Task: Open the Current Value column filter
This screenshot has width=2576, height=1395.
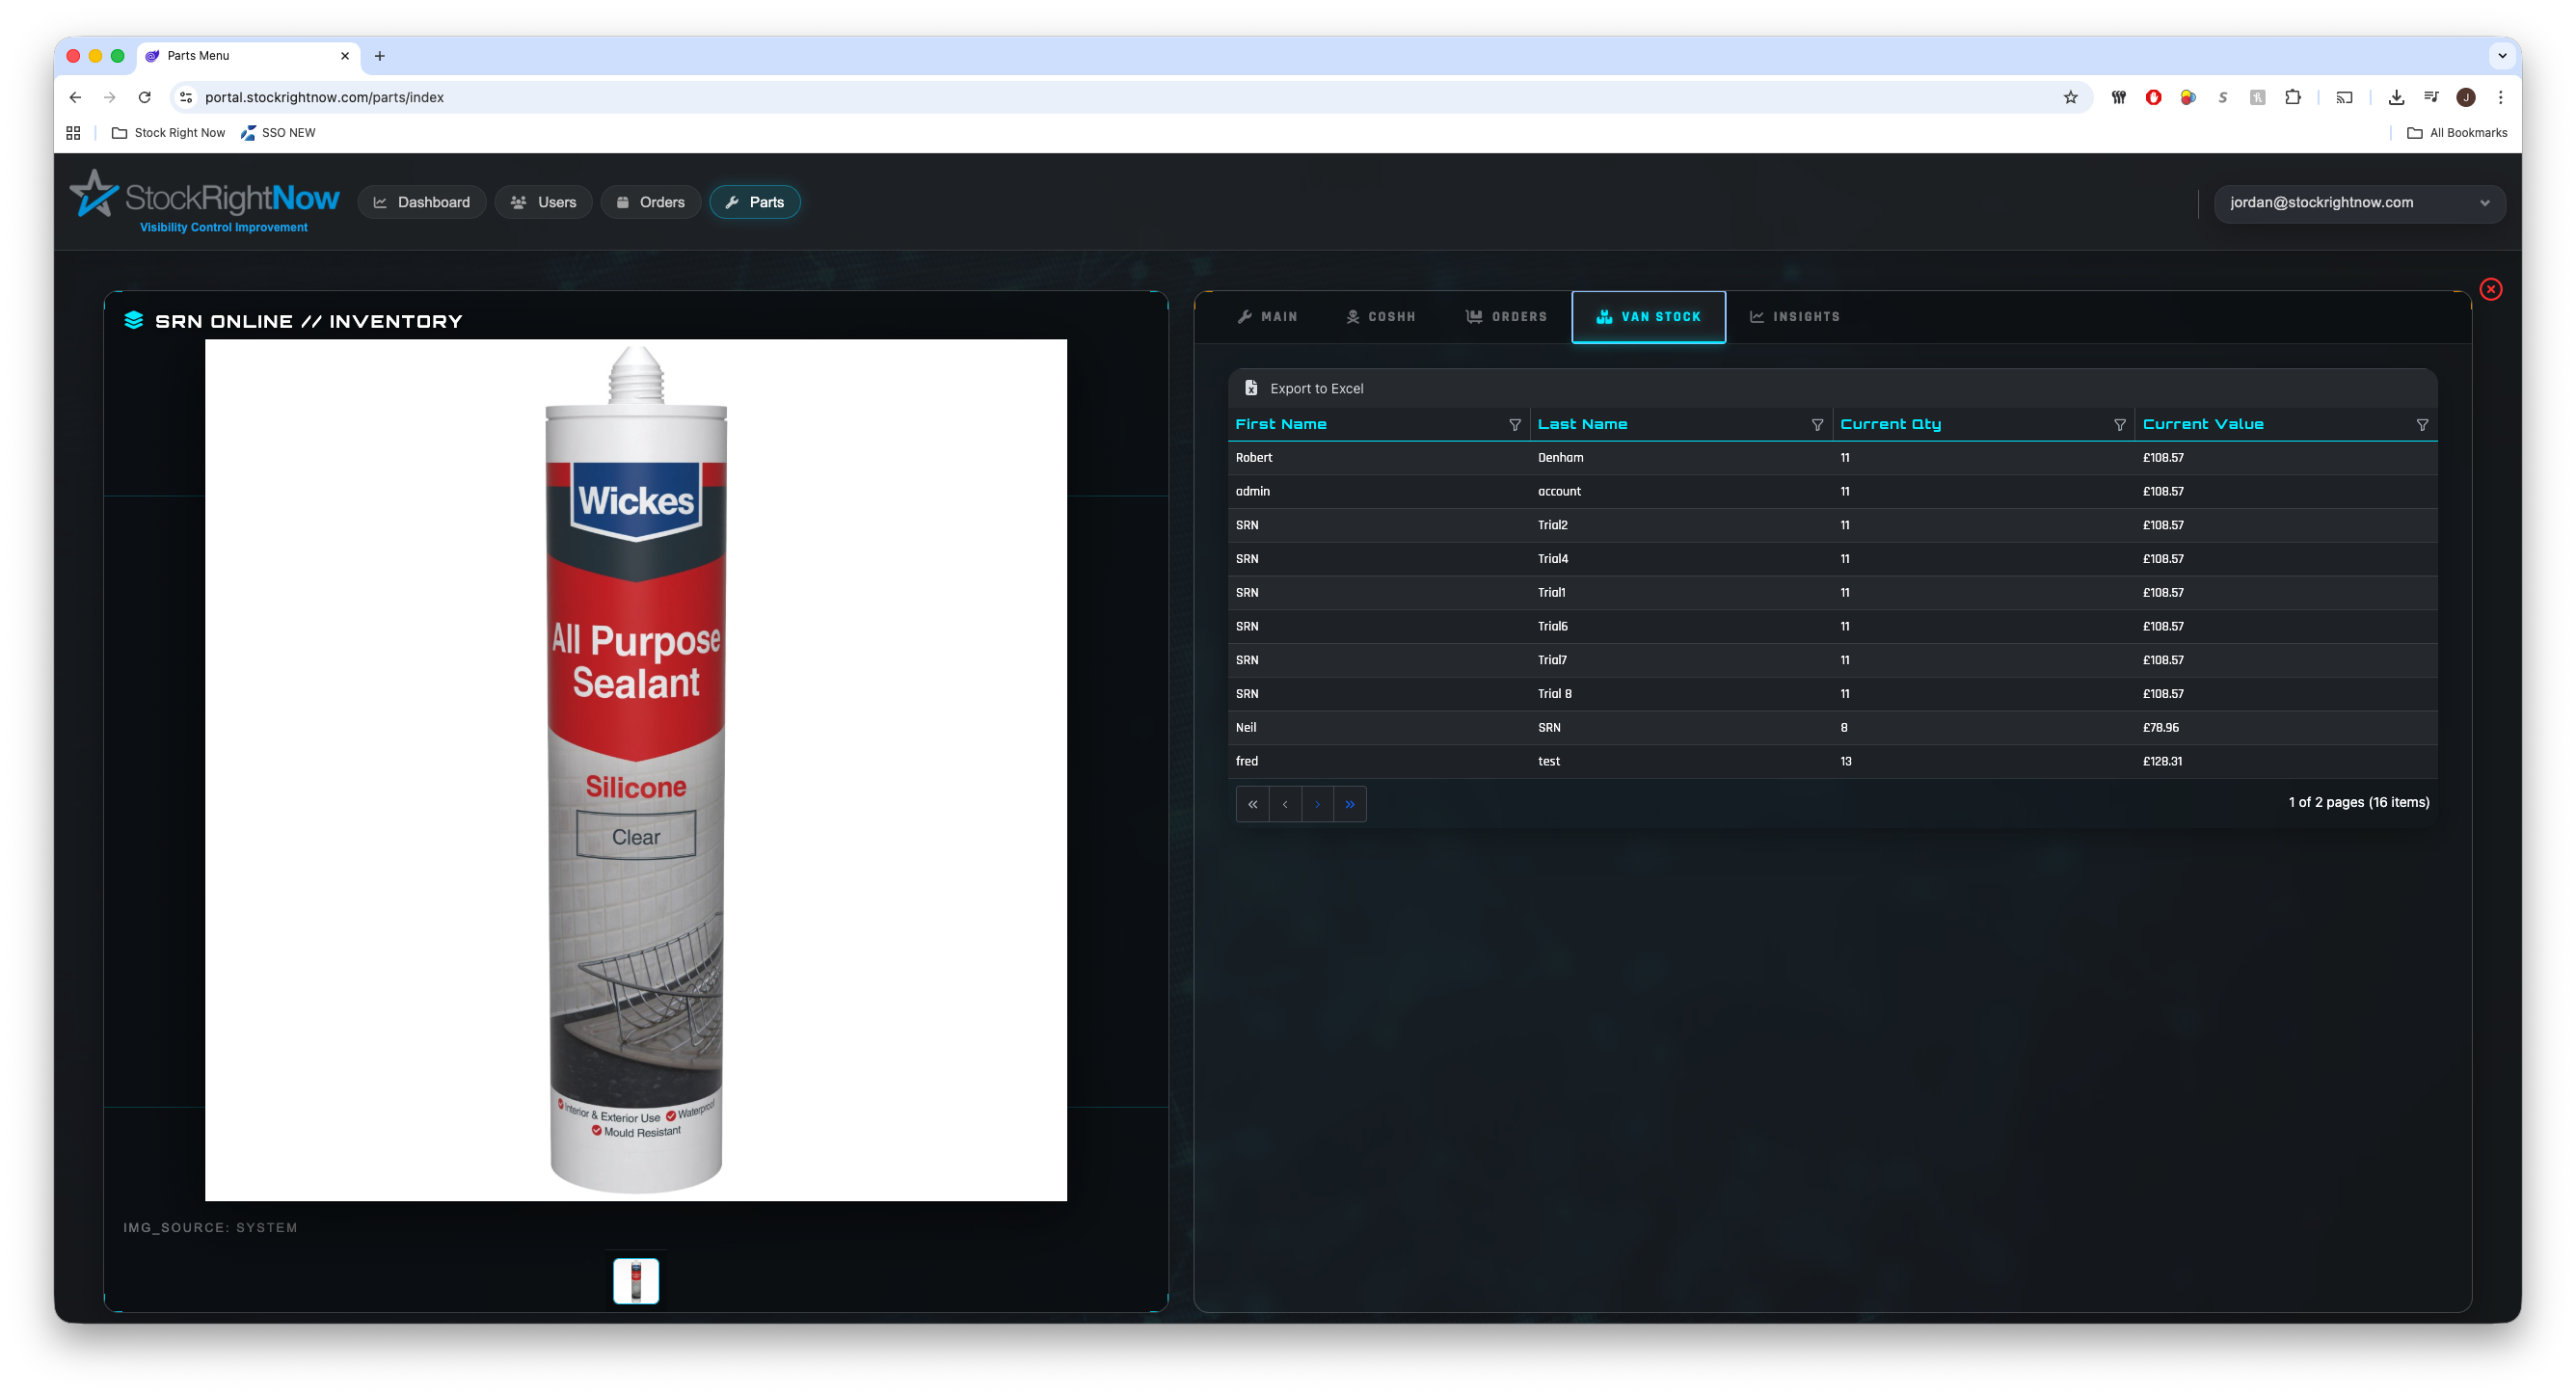Action: 2421,425
